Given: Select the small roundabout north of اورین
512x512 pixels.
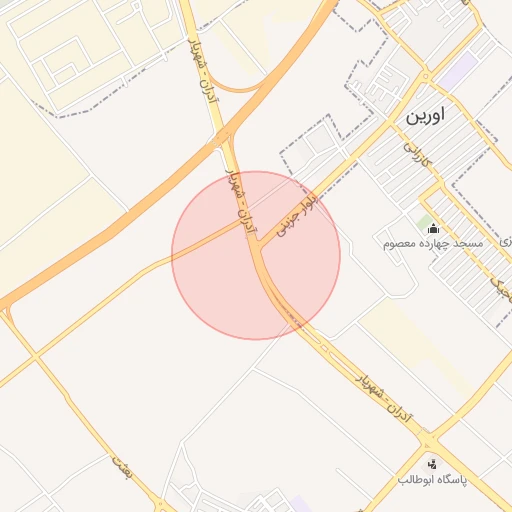Looking at the screenshot, I should tap(426, 77).
